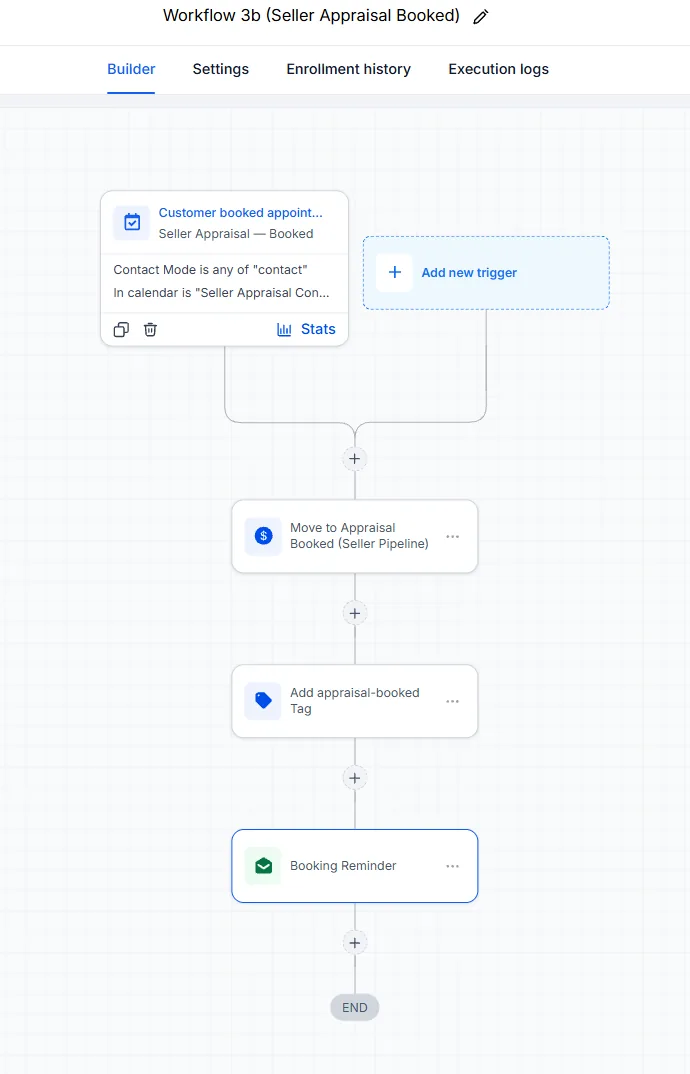Add a step above Booking Reminder
The image size is (690, 1074).
[x=355, y=778]
